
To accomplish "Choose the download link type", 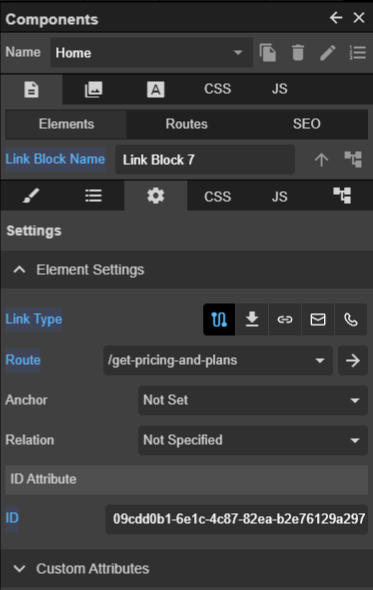I will 252,319.
